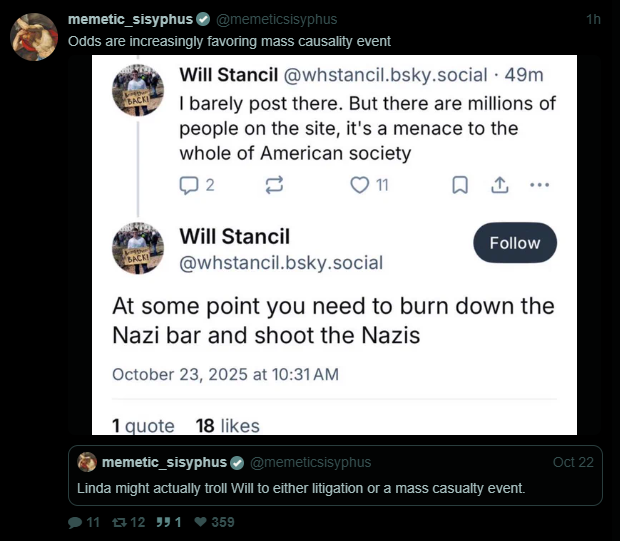Click the verified badge next to top username
This screenshot has width=620, height=541.
(x=204, y=20)
